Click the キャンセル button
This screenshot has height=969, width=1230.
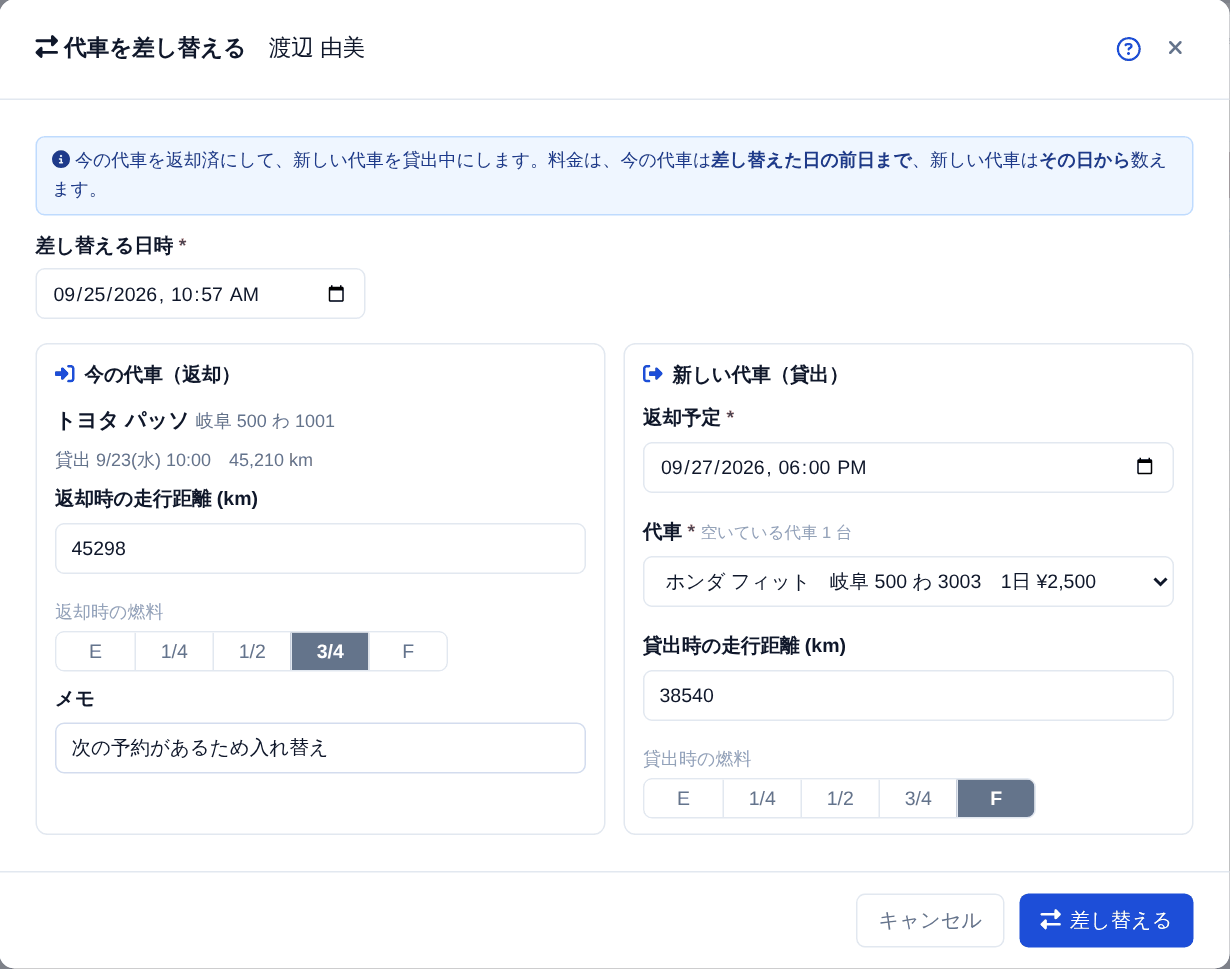pyautogui.click(x=930, y=920)
